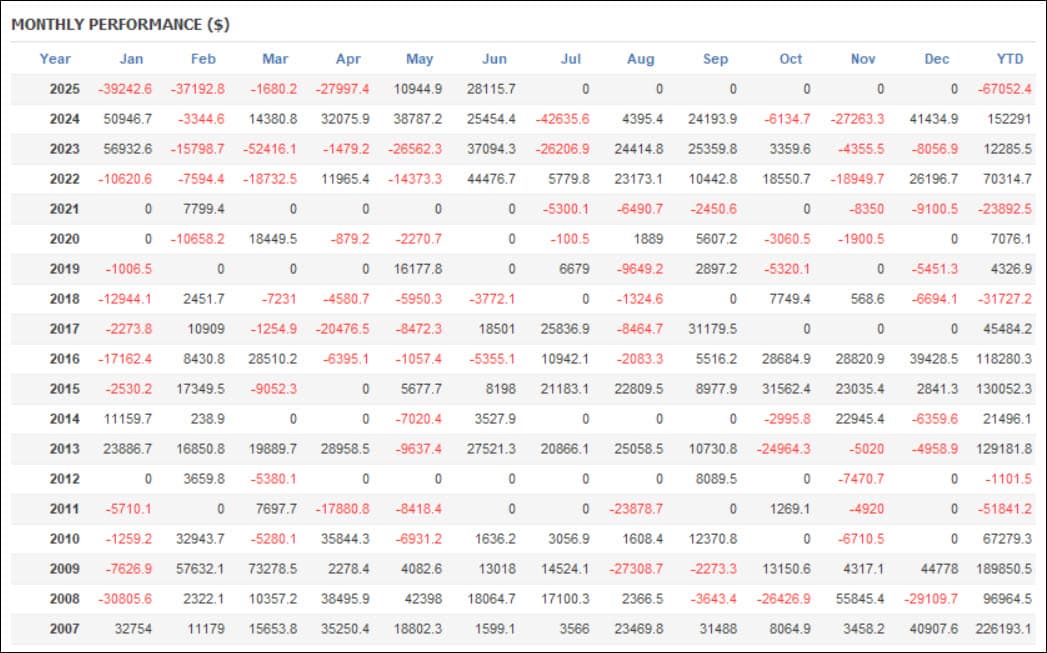Click 2025 YTD value -67052.4
Image resolution: width=1047 pixels, height=653 pixels.
tap(1004, 89)
